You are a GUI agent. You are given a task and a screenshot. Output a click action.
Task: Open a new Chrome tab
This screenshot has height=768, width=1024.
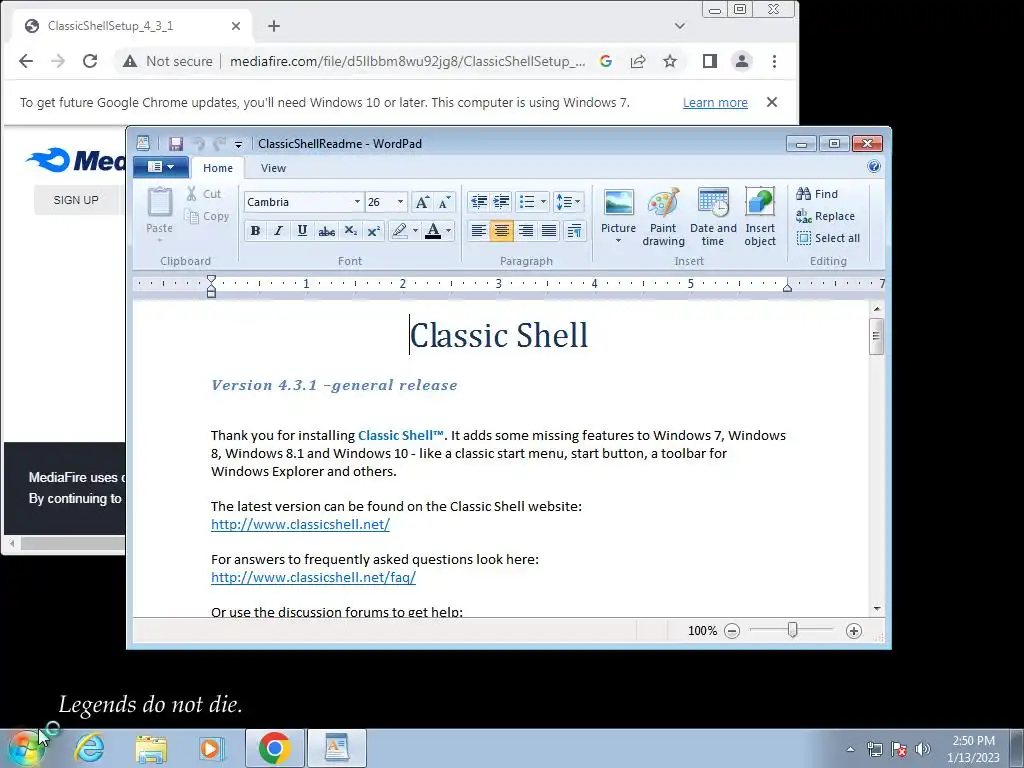(x=274, y=26)
